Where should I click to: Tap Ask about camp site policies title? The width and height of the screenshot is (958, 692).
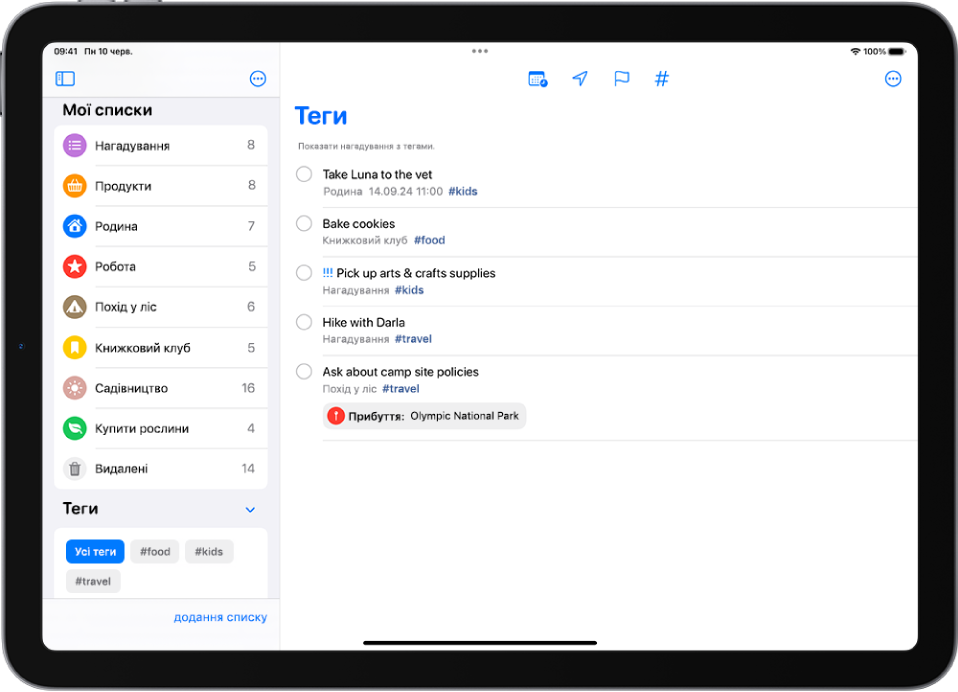[400, 372]
